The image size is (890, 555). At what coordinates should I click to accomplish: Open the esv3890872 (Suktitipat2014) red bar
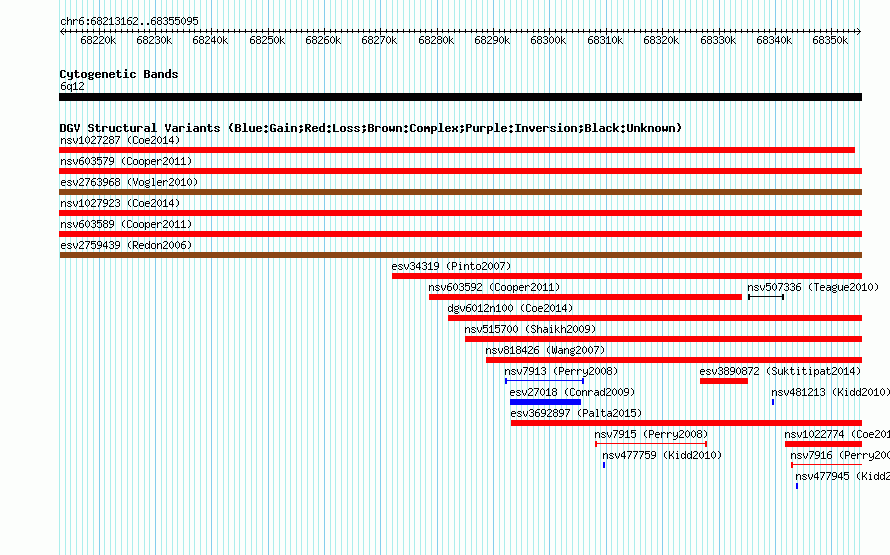724,381
